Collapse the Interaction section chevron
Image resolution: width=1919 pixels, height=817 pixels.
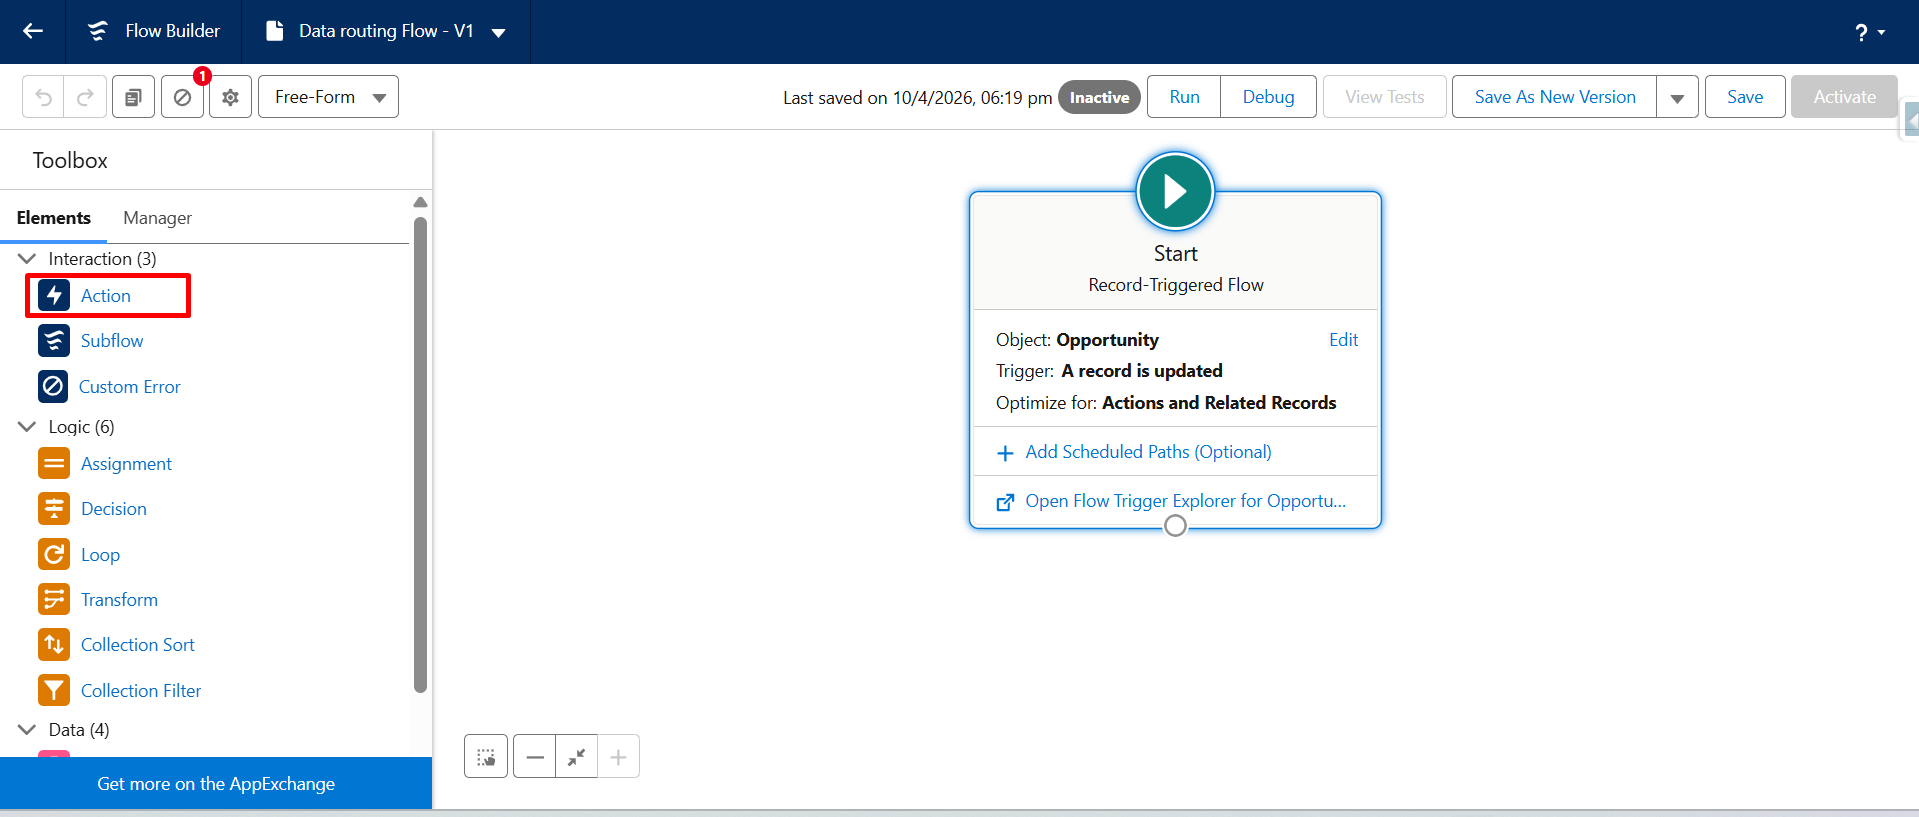point(27,259)
